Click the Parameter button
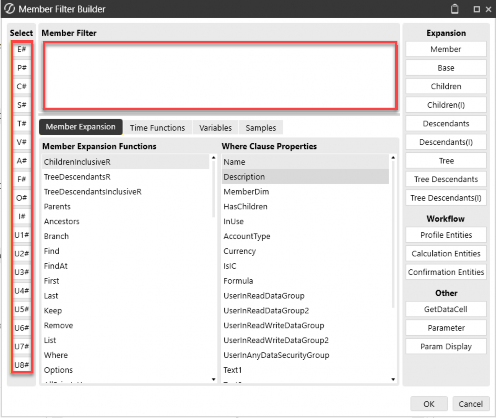The height and width of the screenshot is (418, 496). click(x=446, y=328)
